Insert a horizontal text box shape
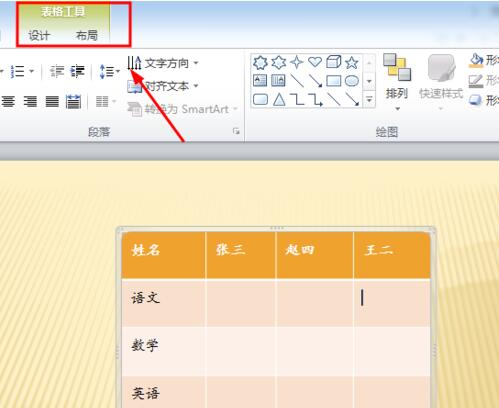The image size is (499, 408). click(260, 80)
